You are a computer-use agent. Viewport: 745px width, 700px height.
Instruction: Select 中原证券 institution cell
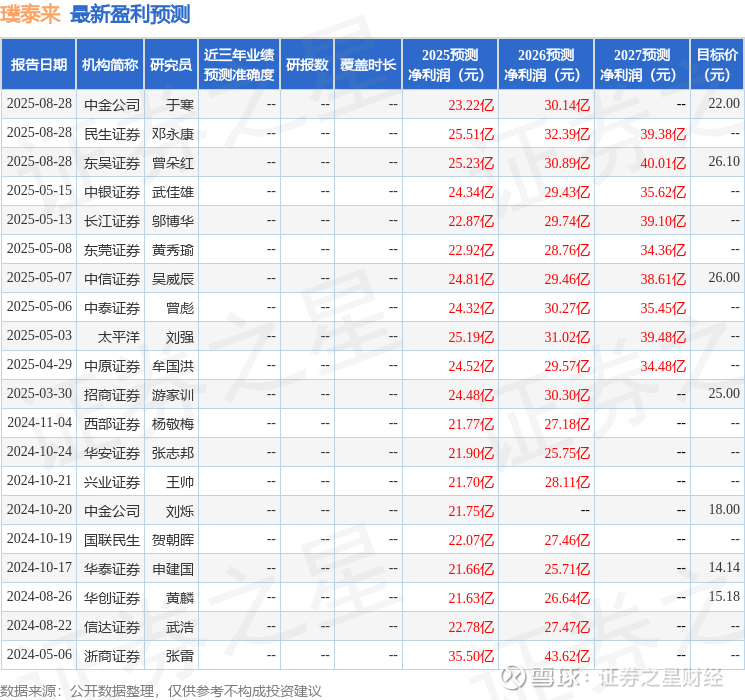point(112,366)
